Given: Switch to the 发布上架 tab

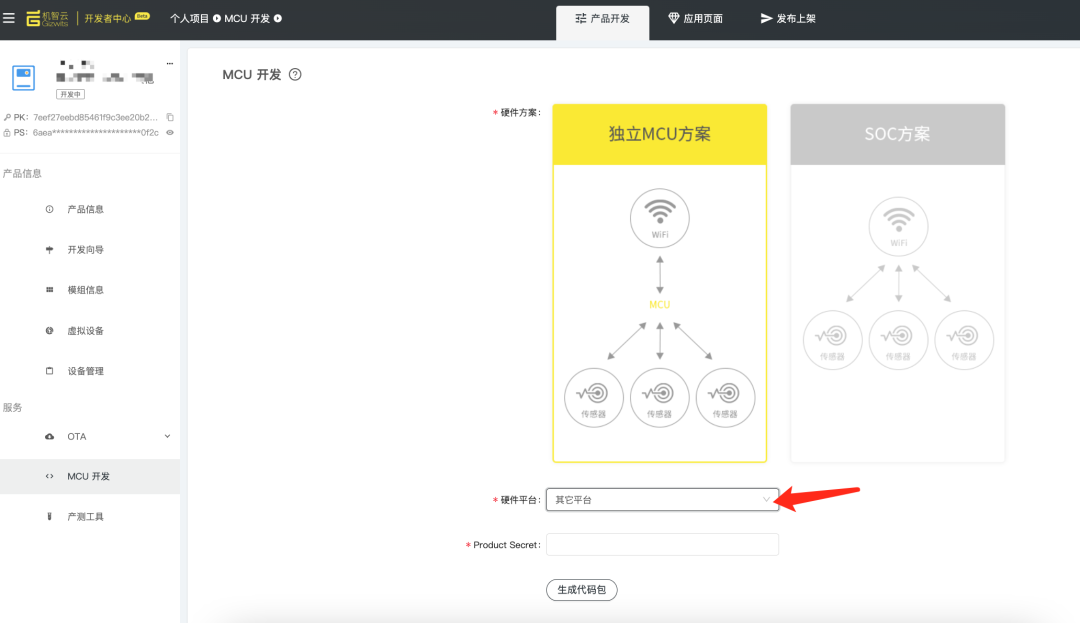Looking at the screenshot, I should click(x=788, y=19).
